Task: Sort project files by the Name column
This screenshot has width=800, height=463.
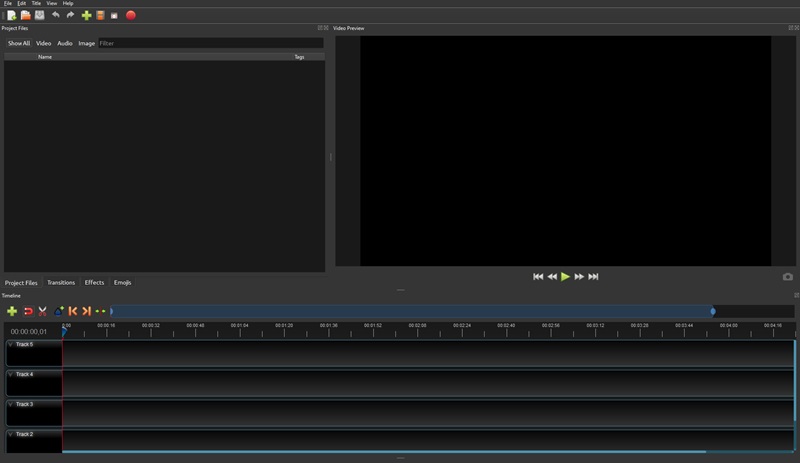Action: pyautogui.click(x=45, y=57)
